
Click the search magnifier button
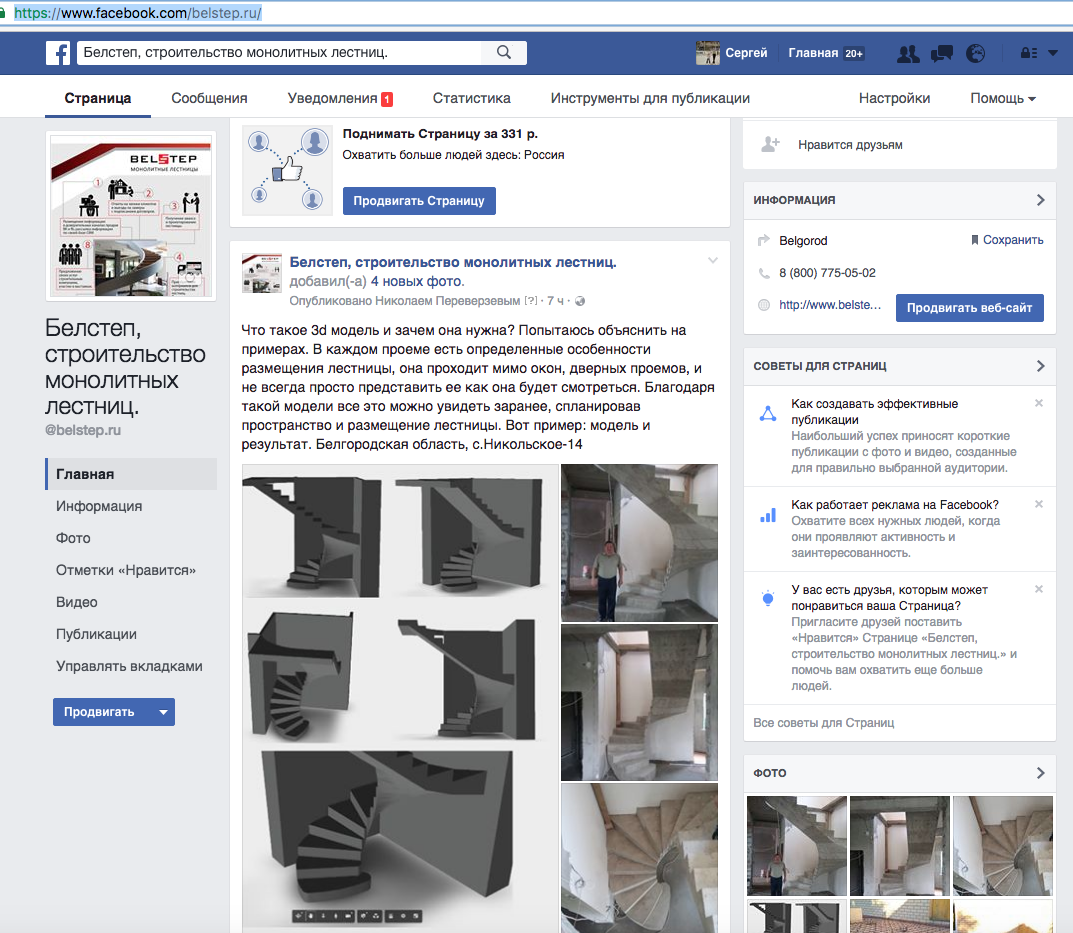(x=504, y=53)
